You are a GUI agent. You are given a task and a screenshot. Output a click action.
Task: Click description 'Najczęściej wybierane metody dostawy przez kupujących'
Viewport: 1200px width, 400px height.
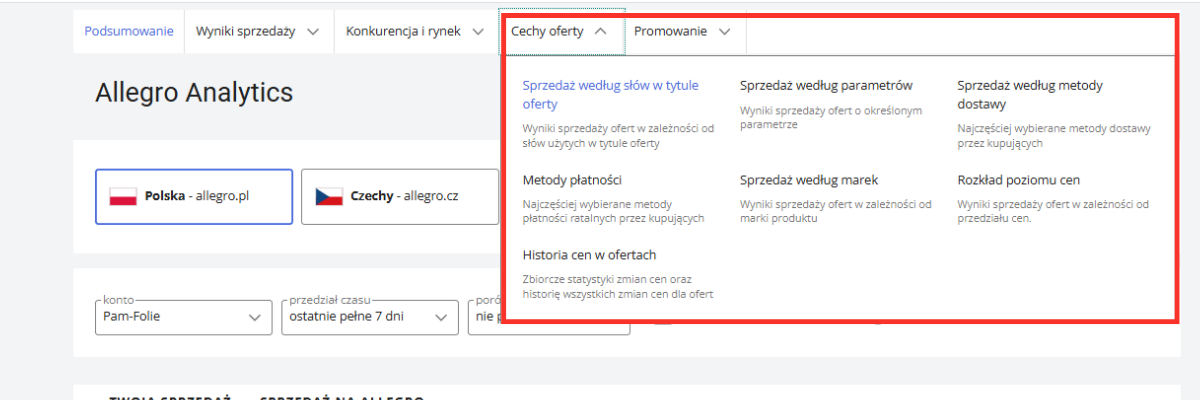tap(1055, 136)
